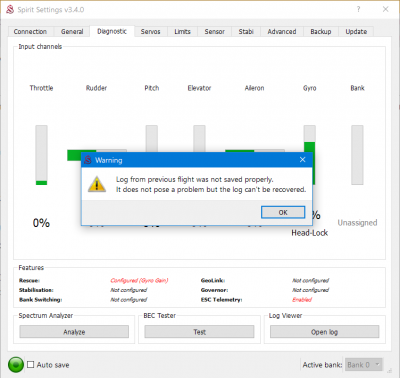
Task: Click the Elevator channel level bar
Action: tap(199, 139)
